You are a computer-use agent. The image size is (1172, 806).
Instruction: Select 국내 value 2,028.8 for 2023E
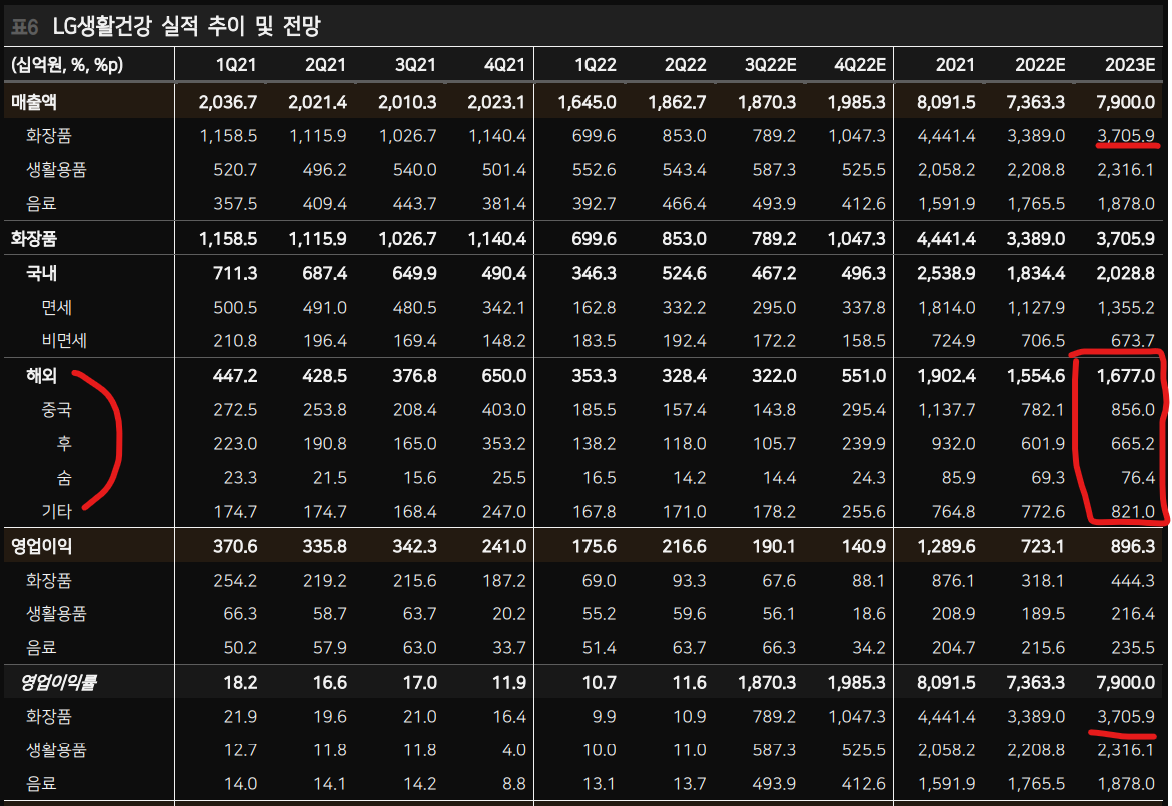pos(1126,274)
